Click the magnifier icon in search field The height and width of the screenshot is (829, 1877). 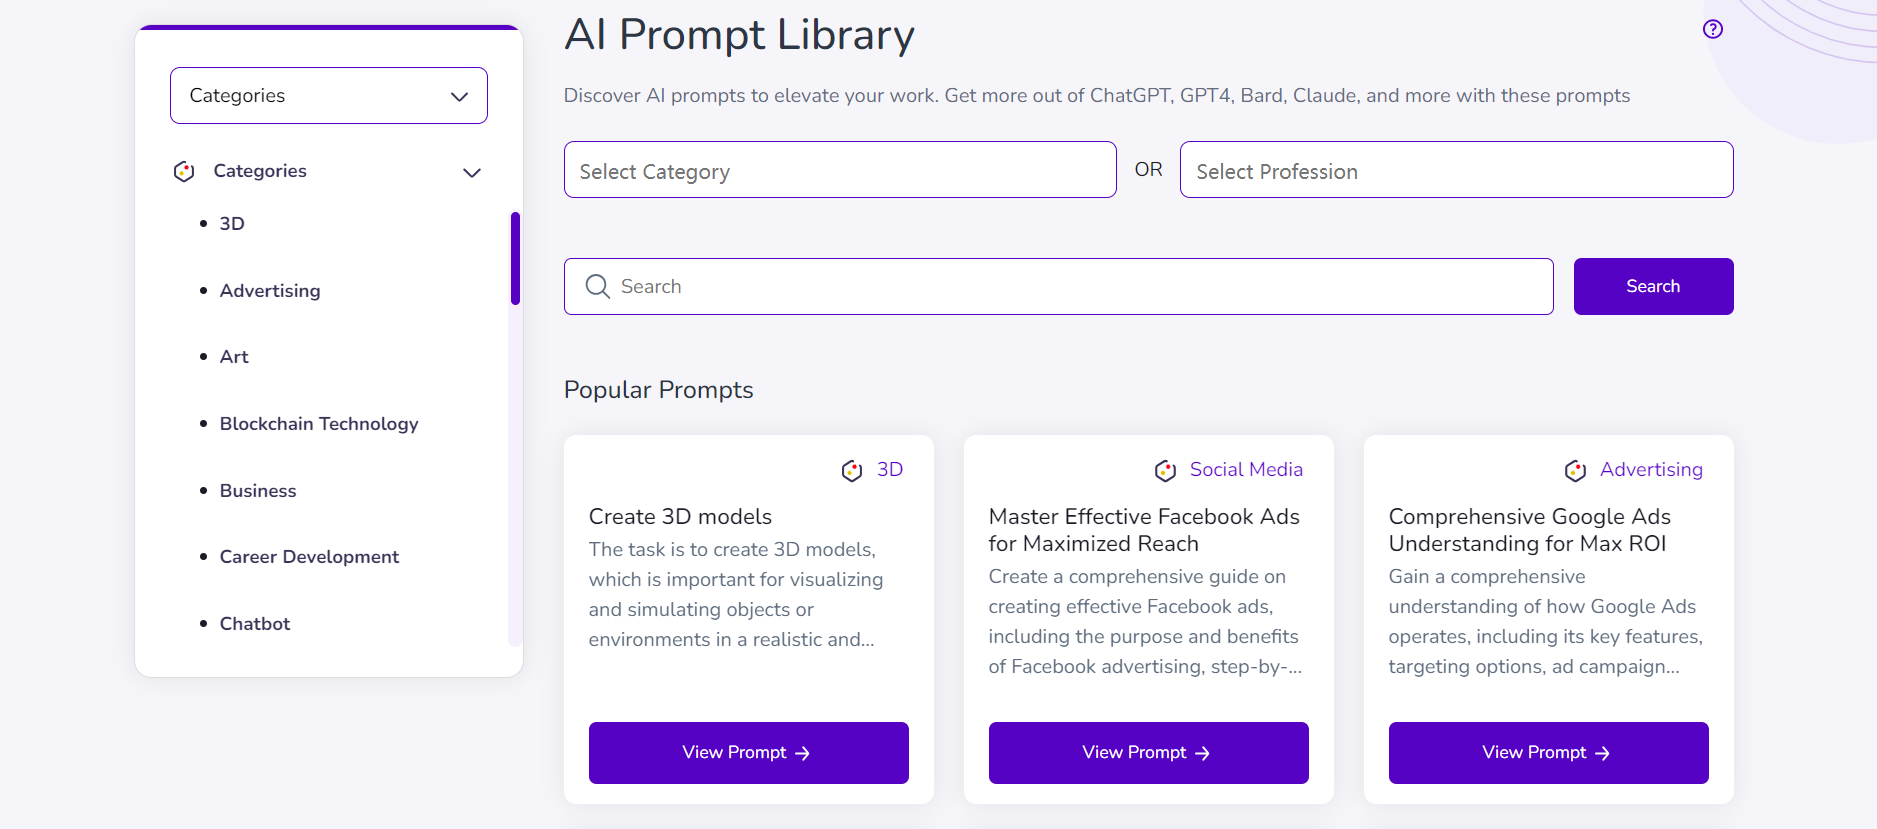(x=598, y=287)
